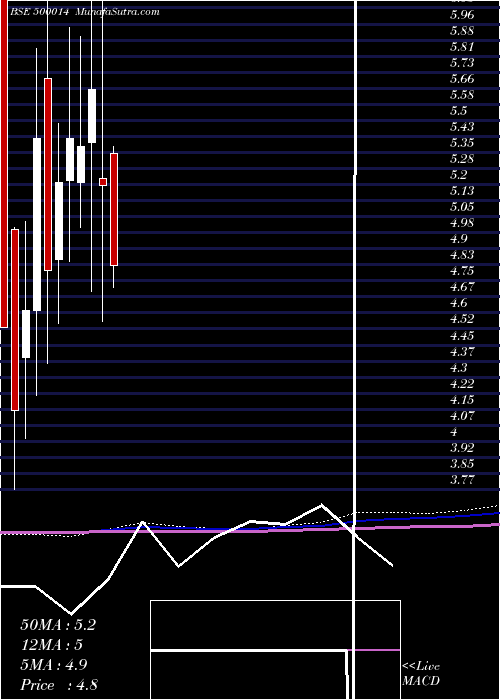Click the 4 price axis label
The height and width of the screenshot is (700, 500).
pos(454,432)
